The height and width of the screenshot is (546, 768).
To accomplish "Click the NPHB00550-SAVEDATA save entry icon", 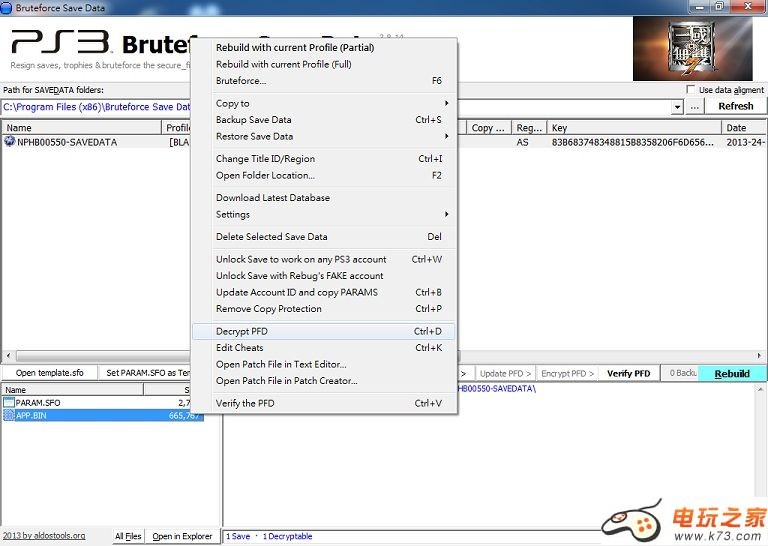I will (x=10, y=142).
